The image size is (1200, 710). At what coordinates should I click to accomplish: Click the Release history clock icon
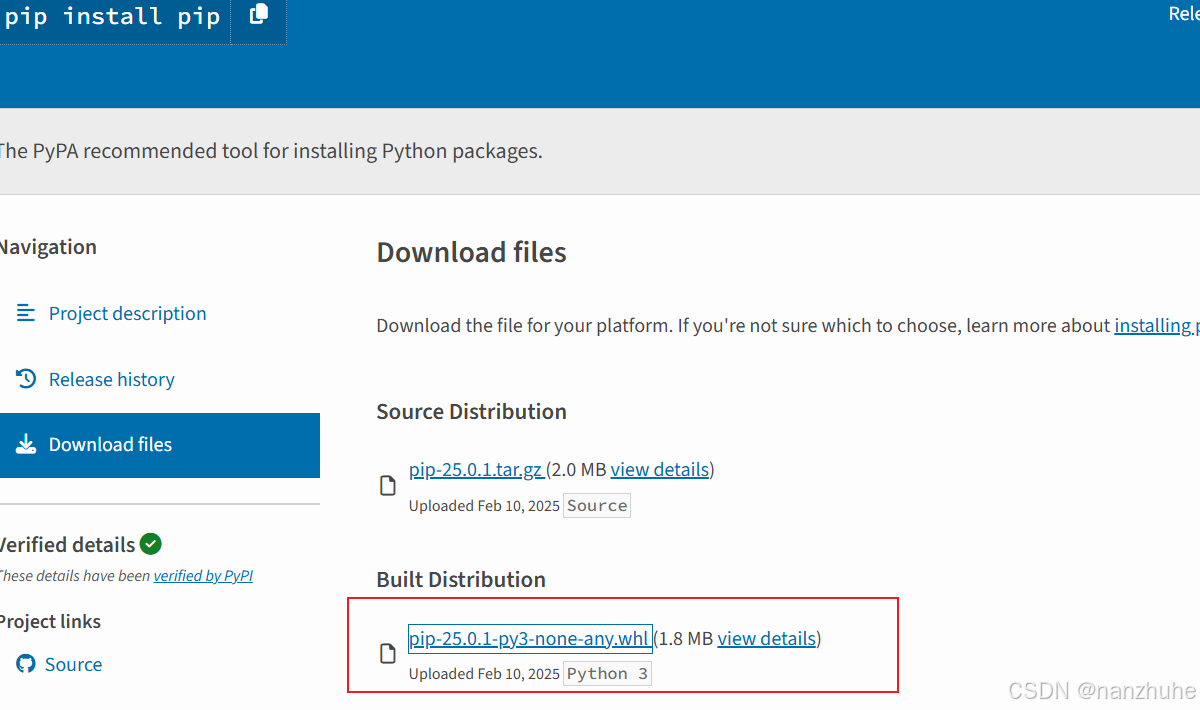[26, 379]
